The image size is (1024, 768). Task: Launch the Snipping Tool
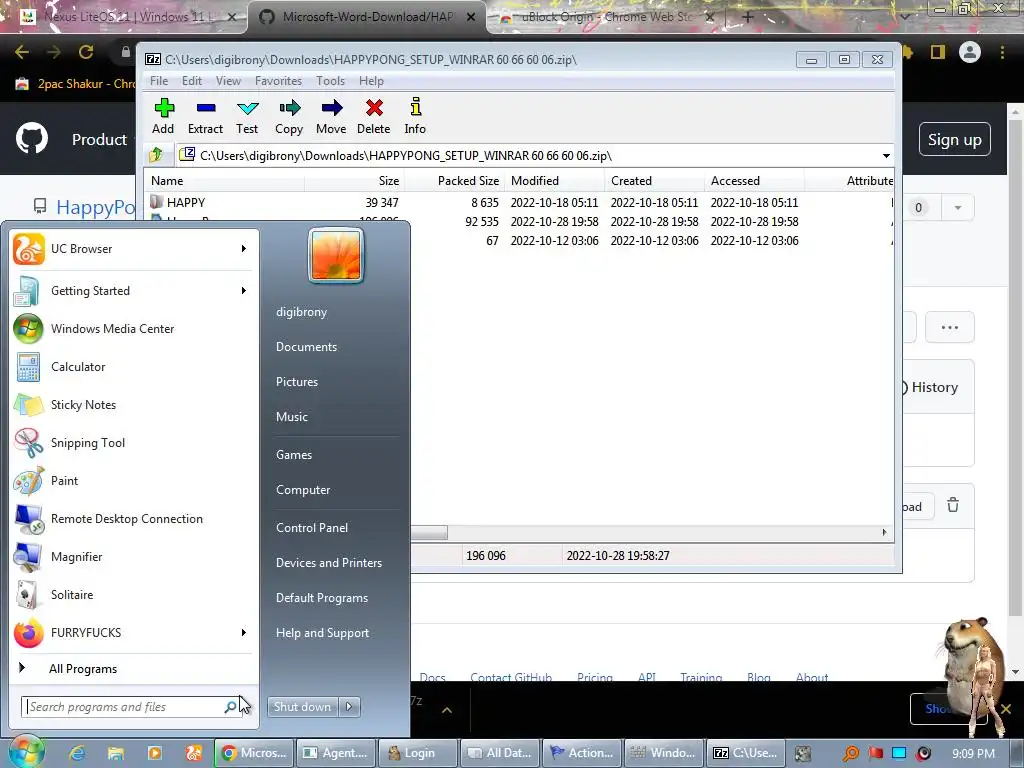(x=132, y=443)
